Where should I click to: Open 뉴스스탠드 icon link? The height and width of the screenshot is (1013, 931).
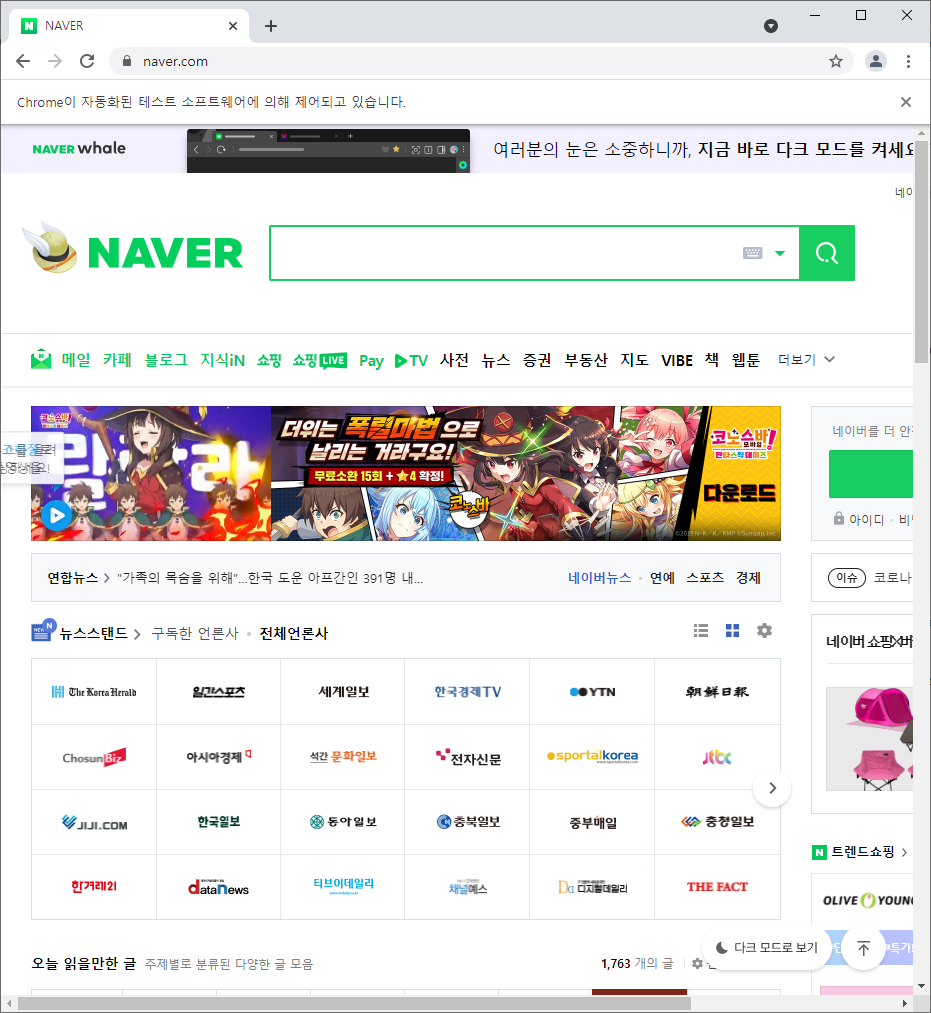coord(43,631)
